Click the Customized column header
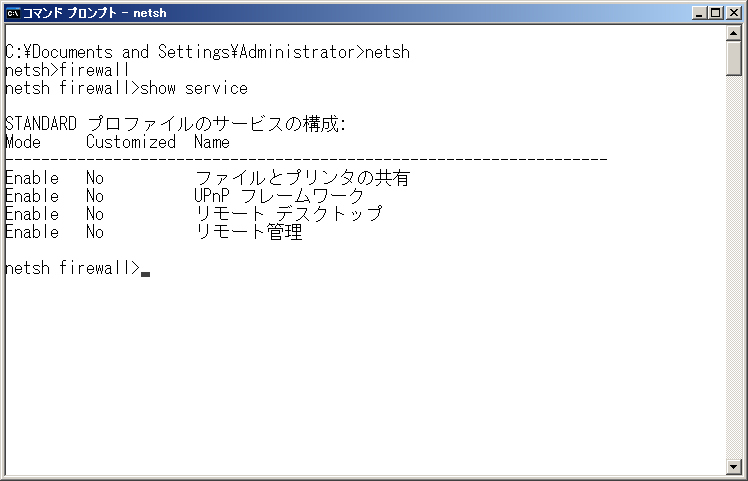Image resolution: width=748 pixels, height=481 pixels. tap(131, 142)
